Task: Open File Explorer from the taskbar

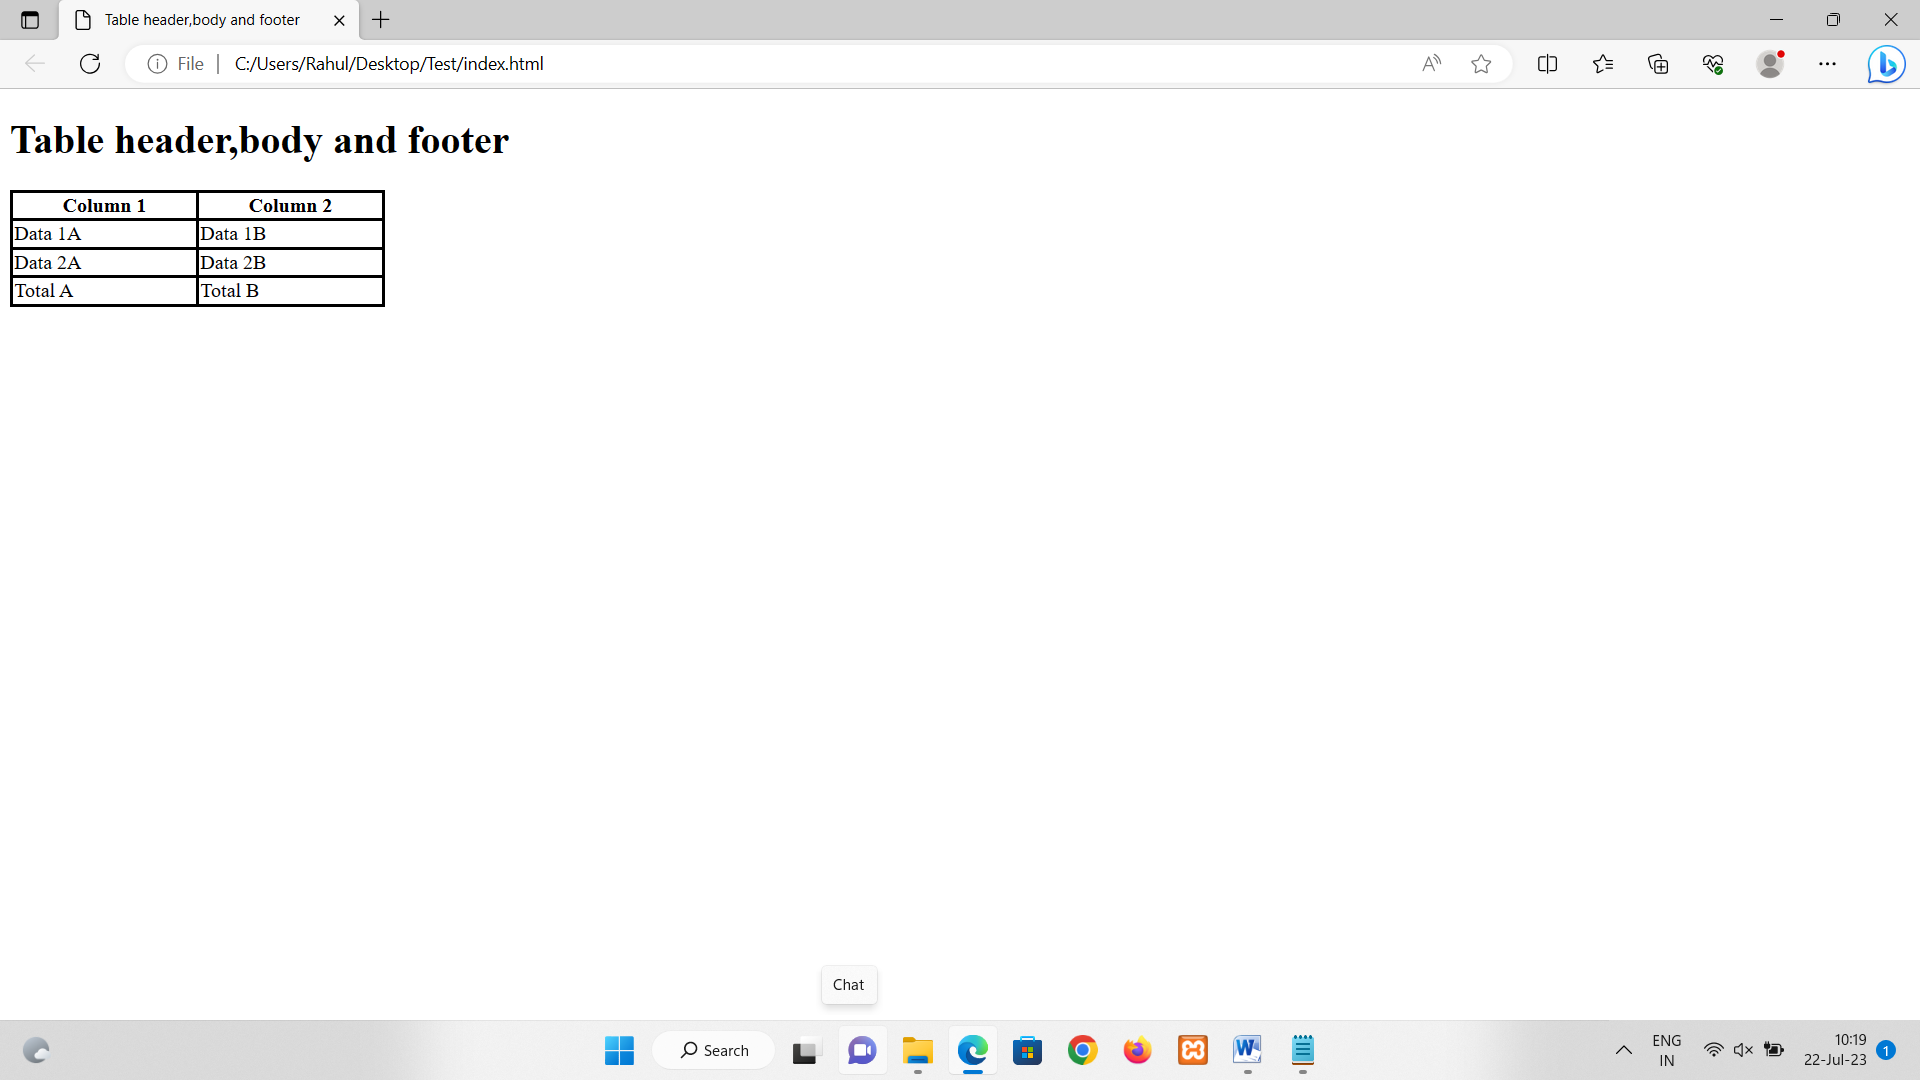Action: point(917,1050)
